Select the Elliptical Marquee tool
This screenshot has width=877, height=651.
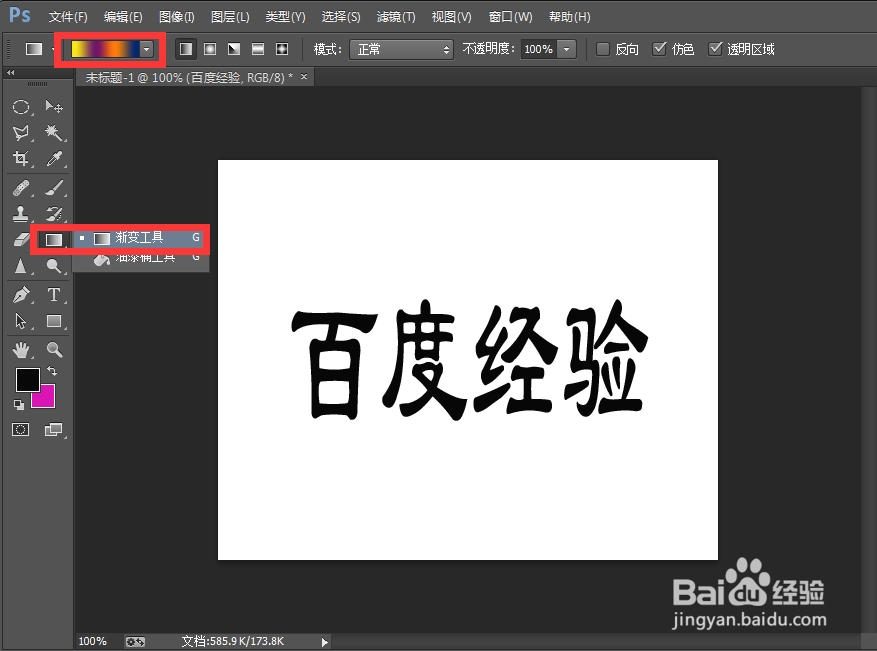[21, 106]
